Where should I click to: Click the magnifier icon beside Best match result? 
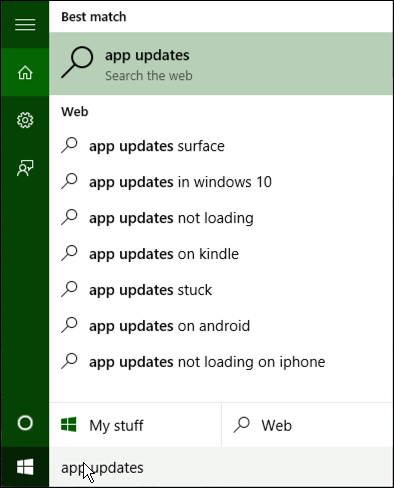click(77, 62)
